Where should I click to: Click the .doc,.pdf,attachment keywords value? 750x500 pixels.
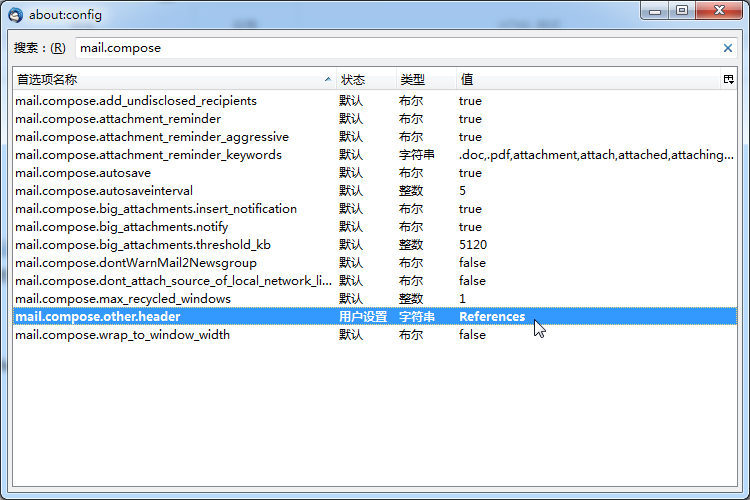point(596,155)
